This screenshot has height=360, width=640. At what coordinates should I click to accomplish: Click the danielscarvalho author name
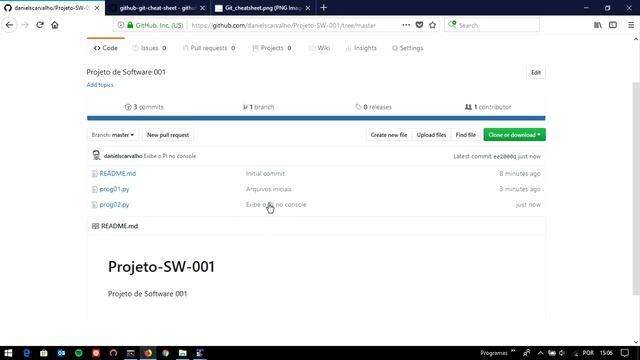123,156
